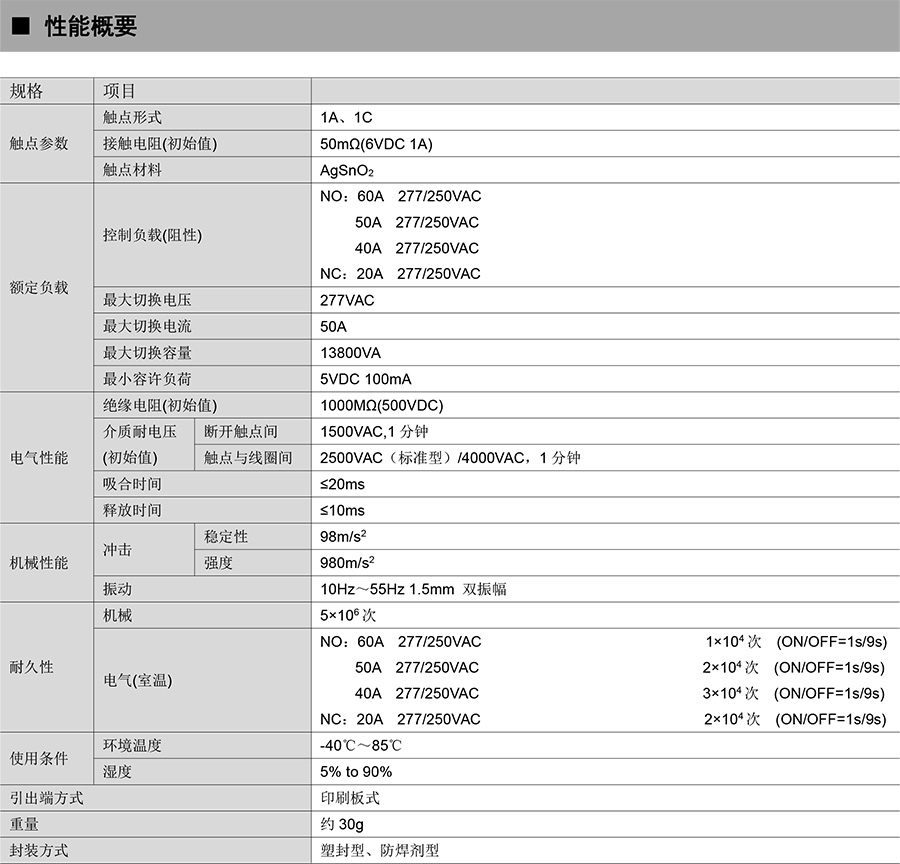Click the 性能概要 section title

coord(90,27)
